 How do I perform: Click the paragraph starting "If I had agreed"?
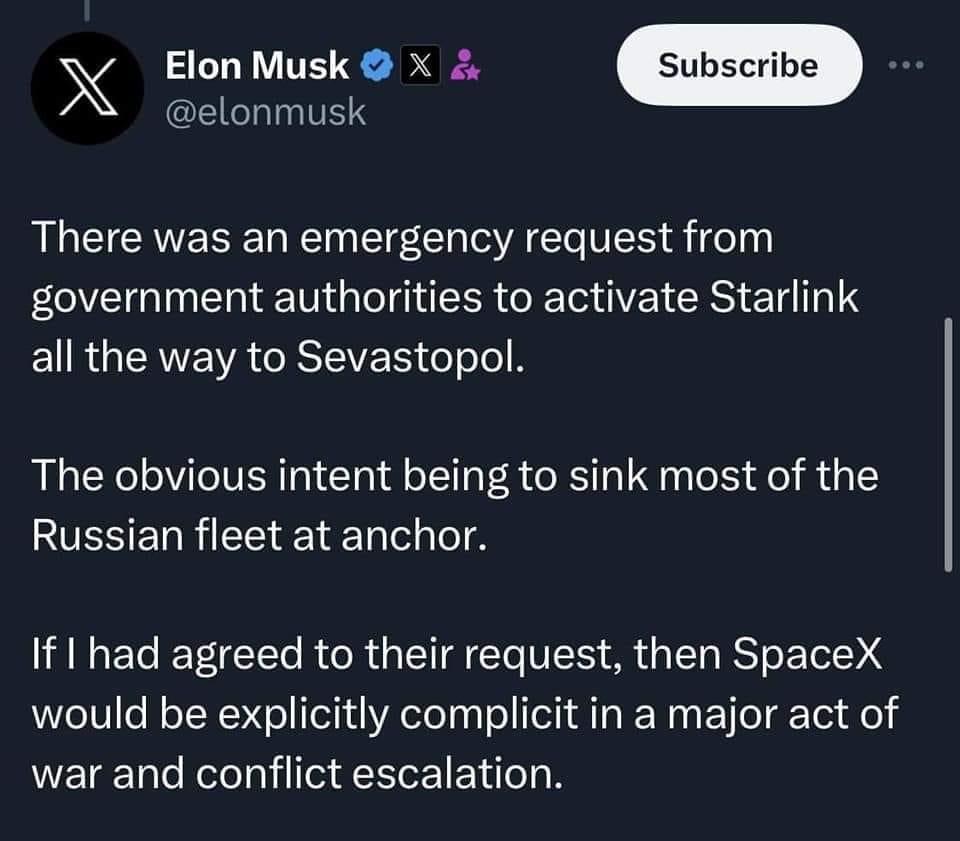(x=465, y=714)
